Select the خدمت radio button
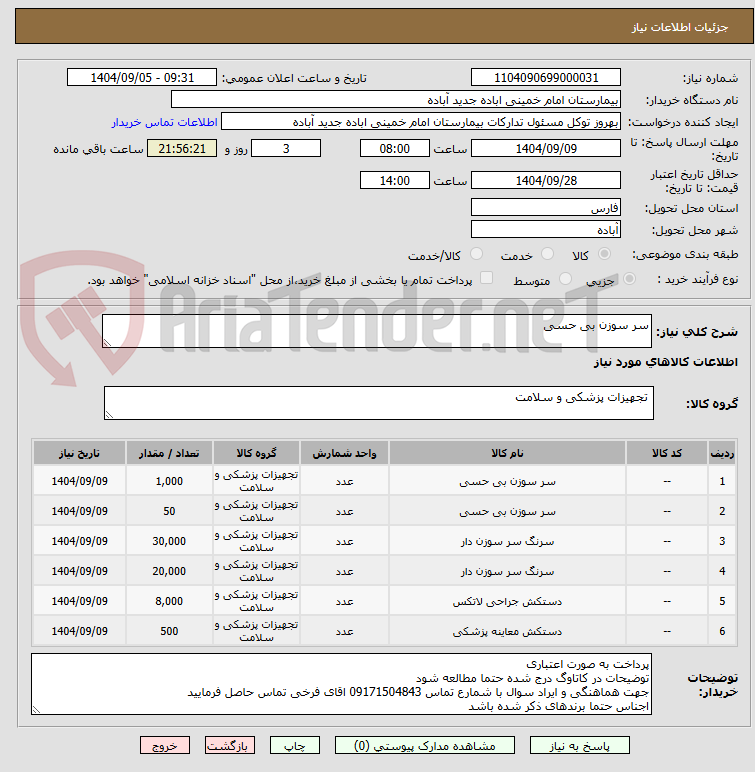This screenshot has width=755, height=772. click(x=547, y=254)
